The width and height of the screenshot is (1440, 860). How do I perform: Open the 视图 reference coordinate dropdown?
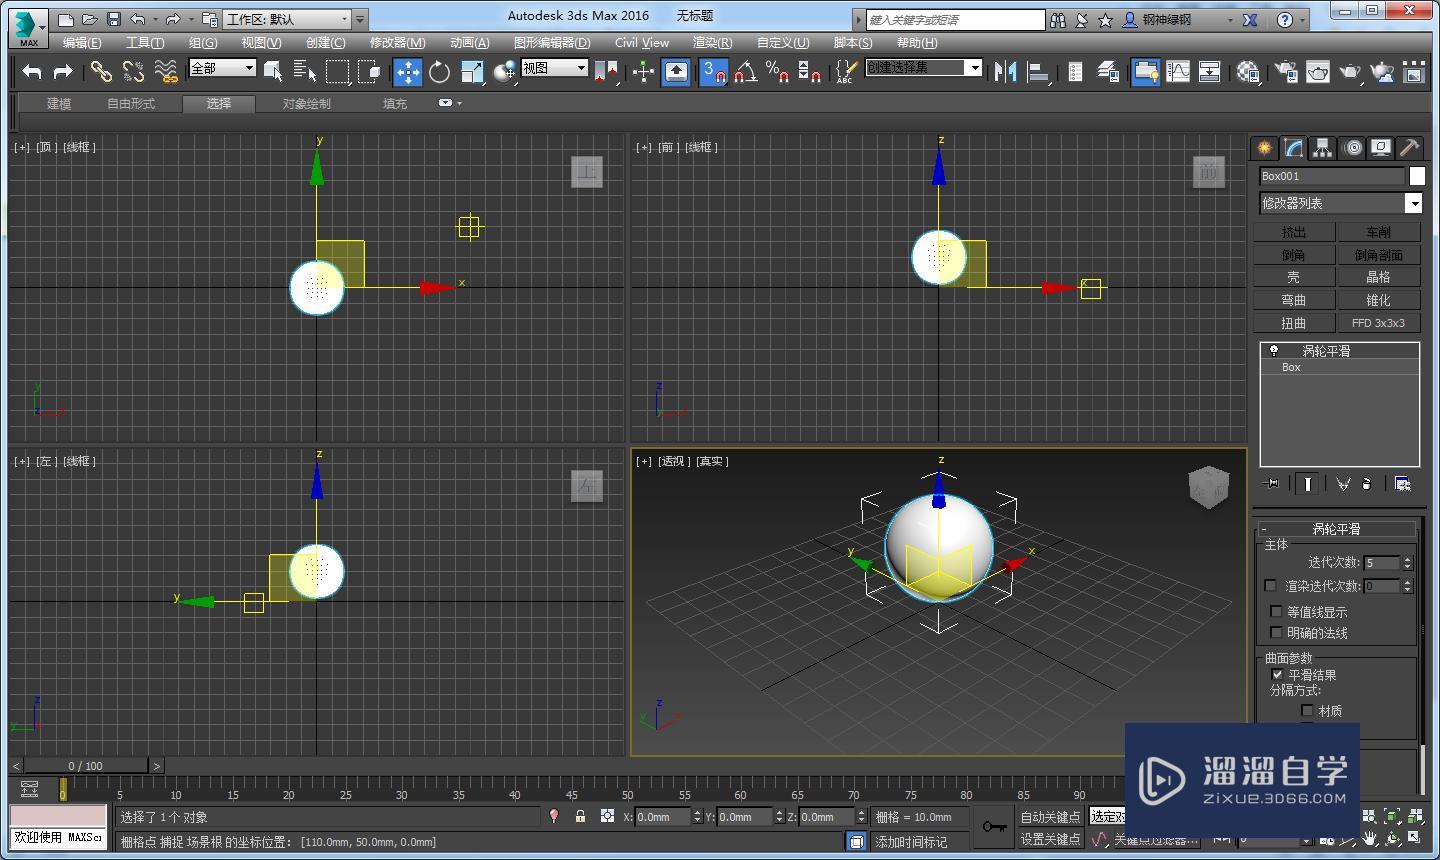pos(554,68)
